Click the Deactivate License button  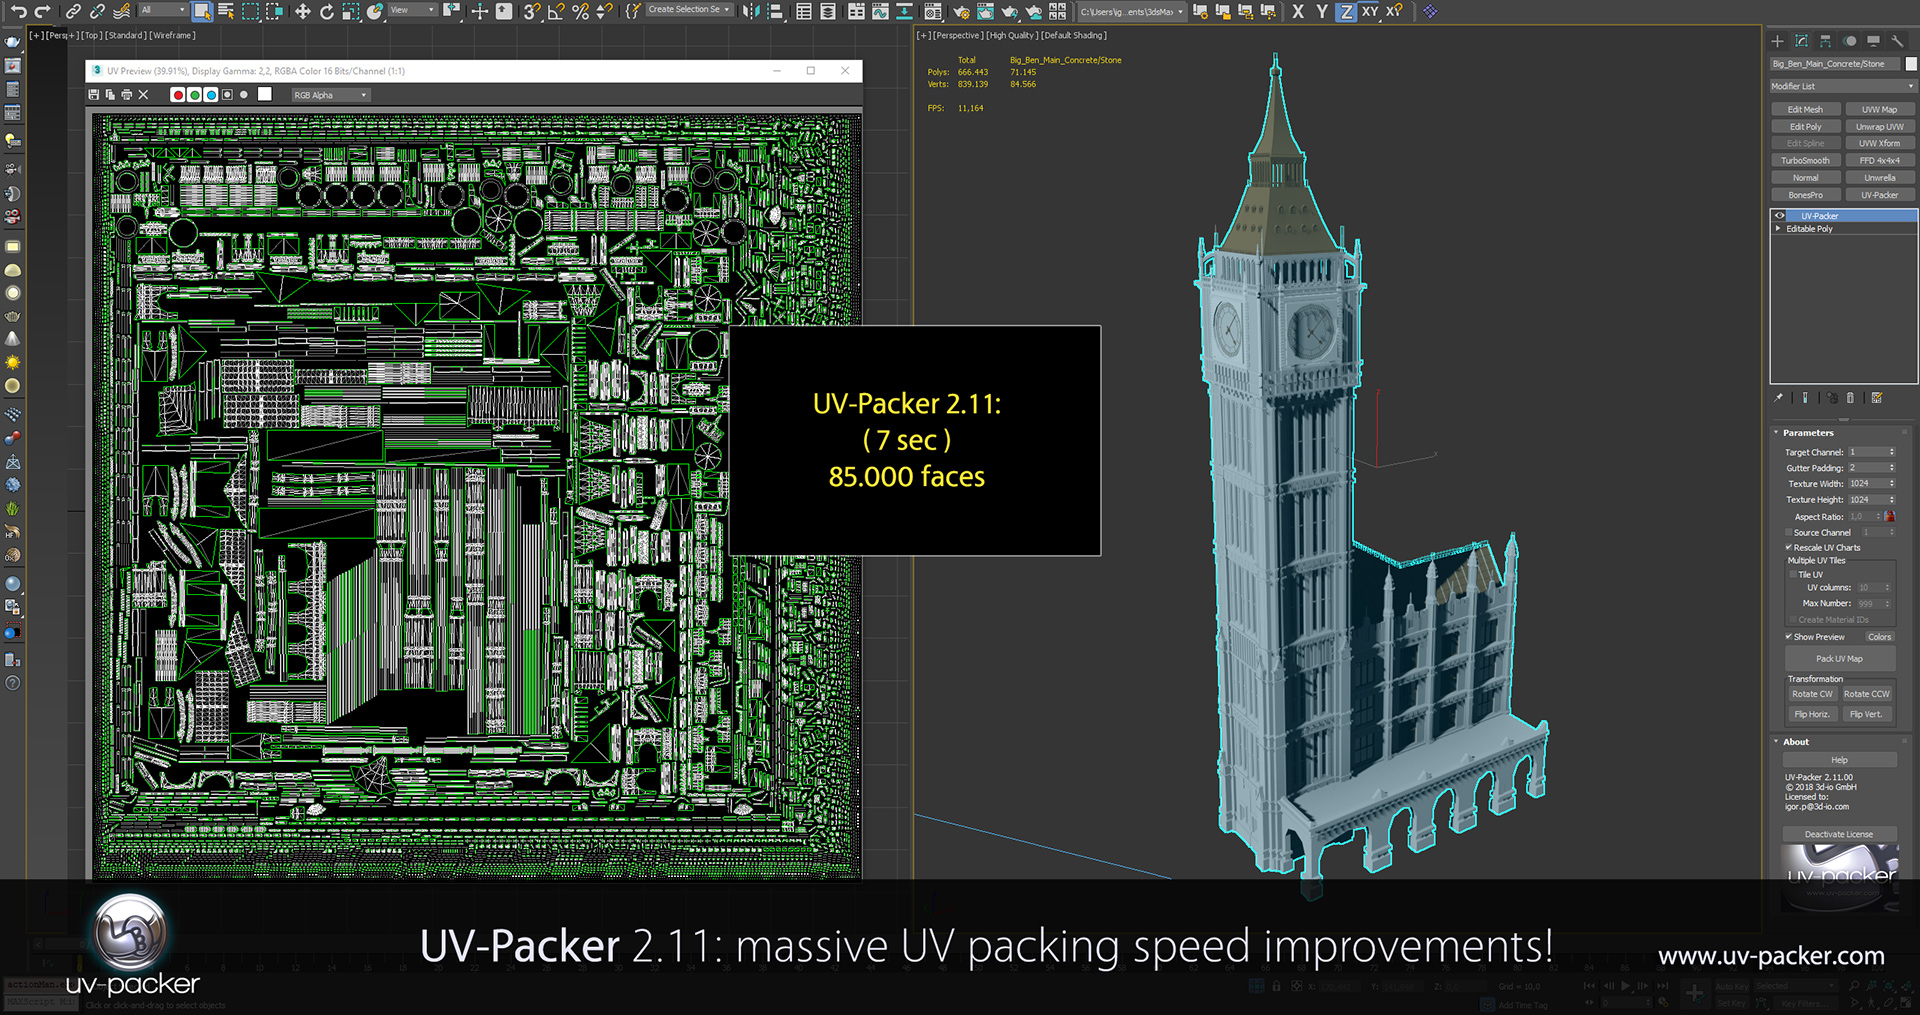[1840, 834]
